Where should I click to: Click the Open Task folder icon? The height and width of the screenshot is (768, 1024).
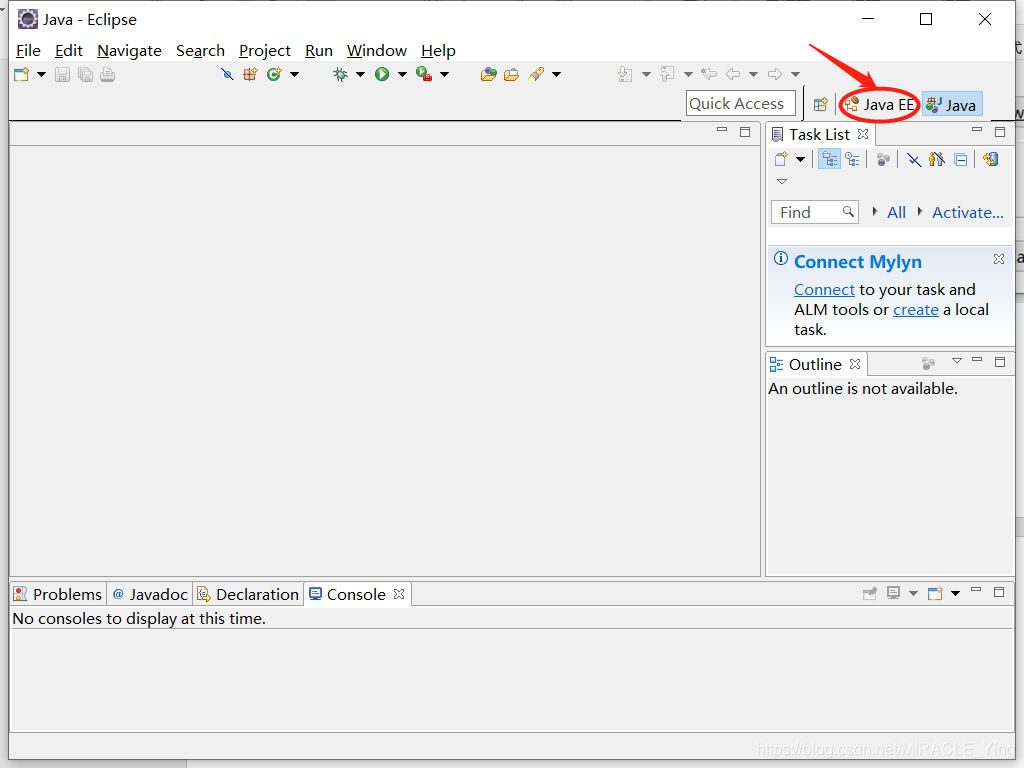(511, 74)
